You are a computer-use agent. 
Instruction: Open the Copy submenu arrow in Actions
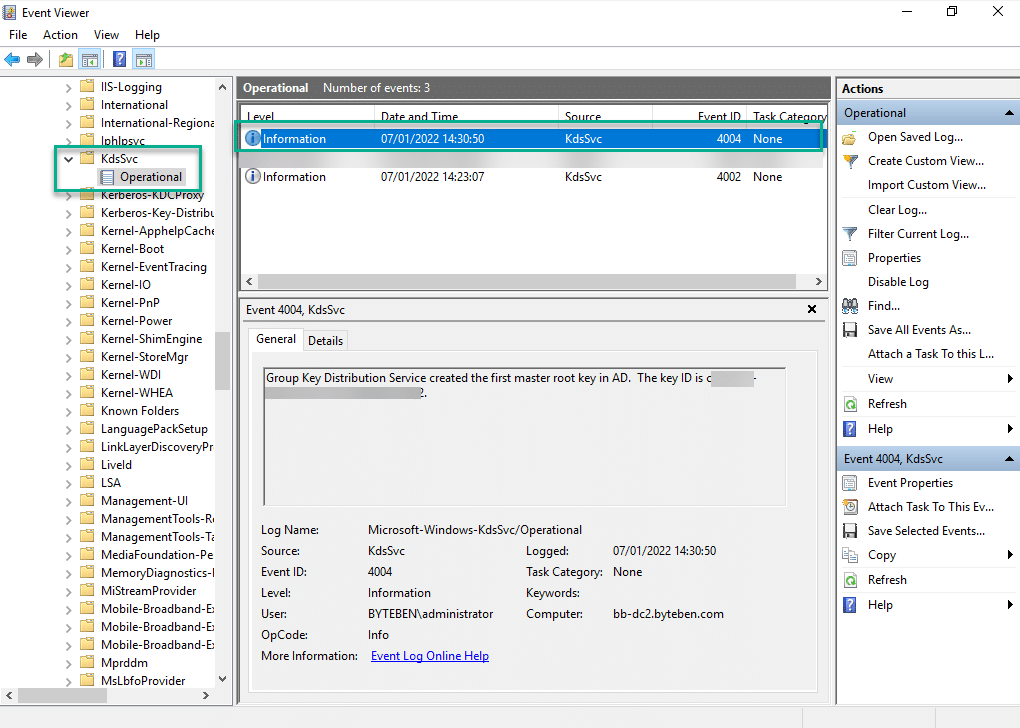1010,555
